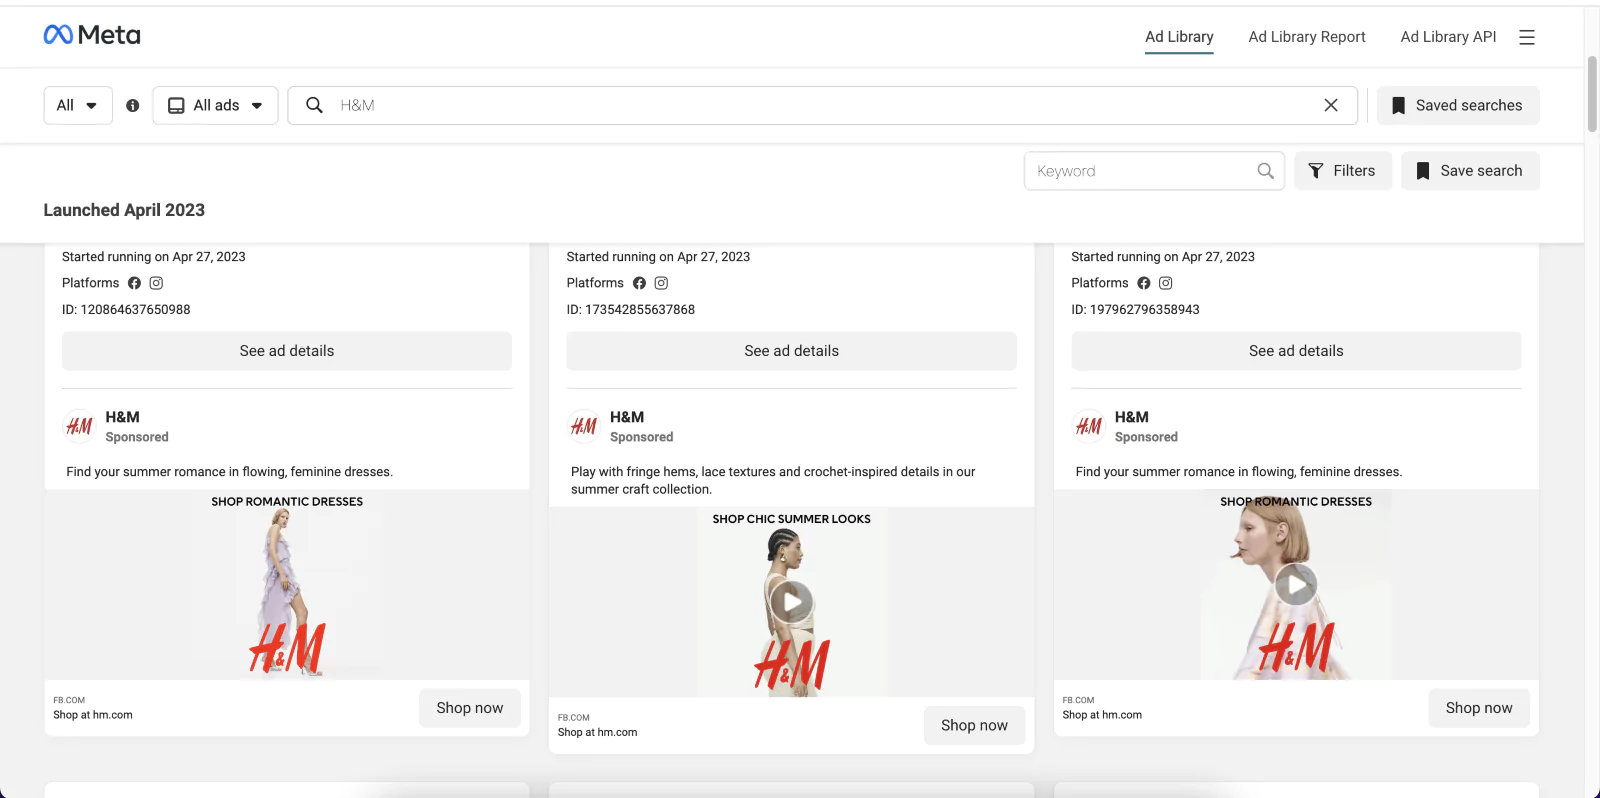Click 'Shop at hm.com' link in summer craft ad
The height and width of the screenshot is (798, 1600).
(598, 733)
